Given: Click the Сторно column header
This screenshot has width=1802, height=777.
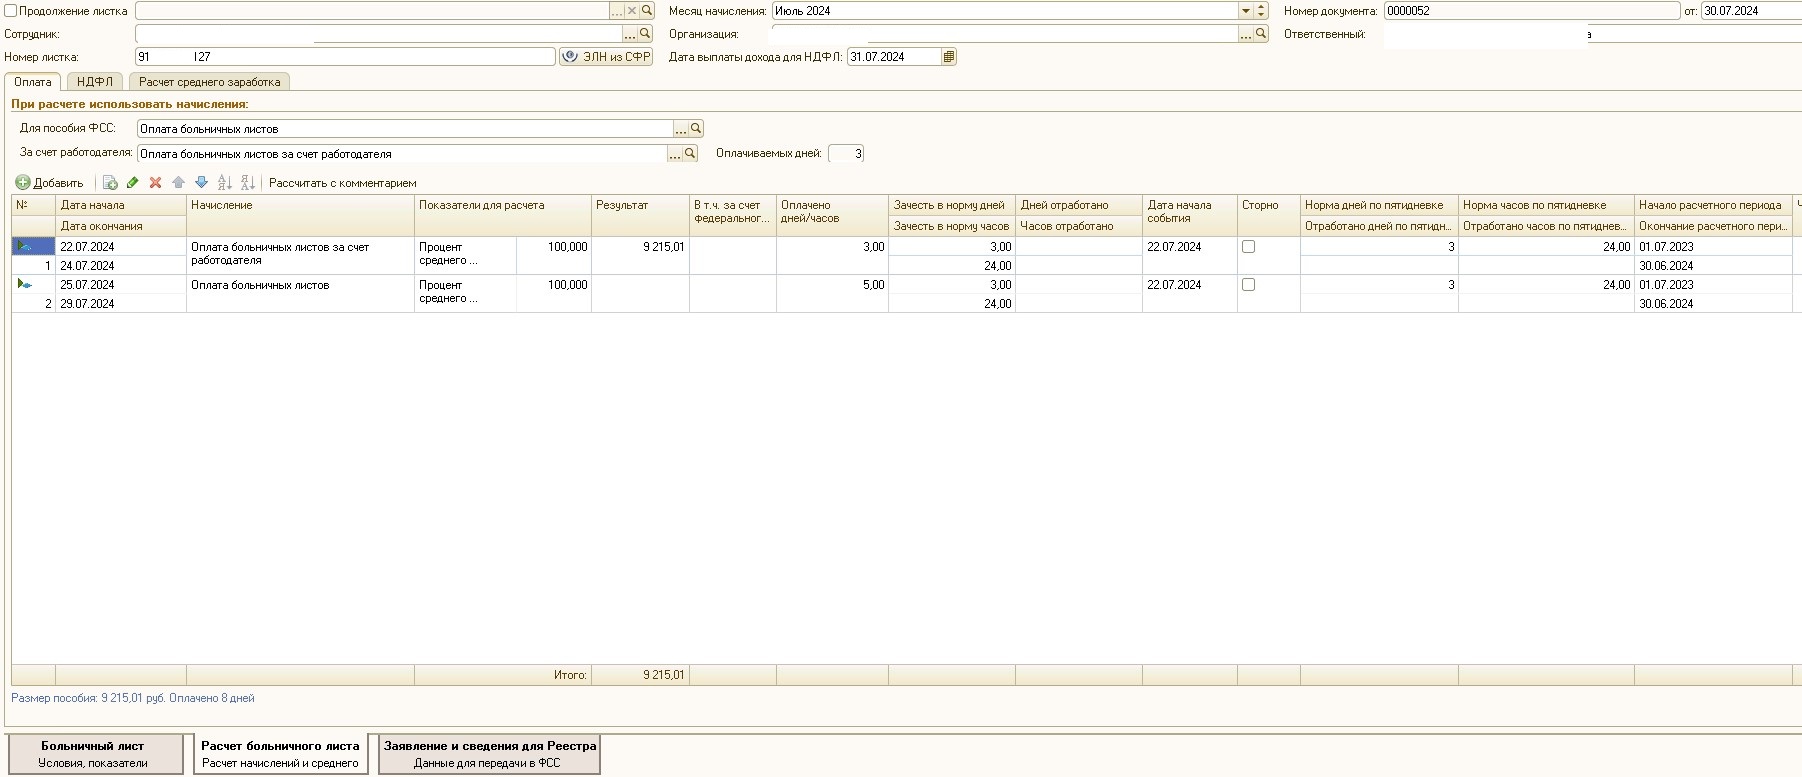Looking at the screenshot, I should coord(1268,215).
